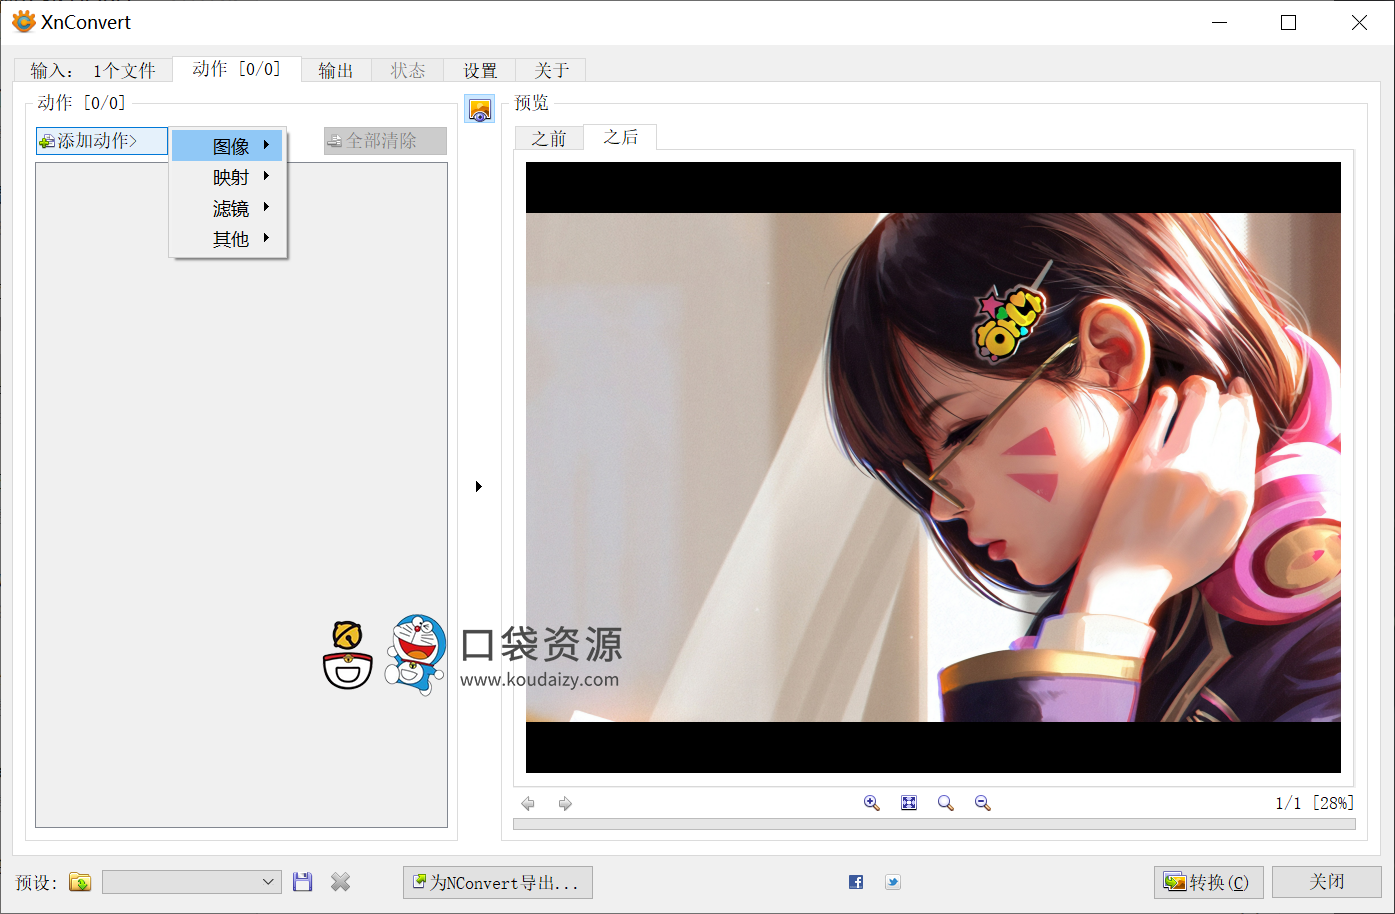This screenshot has height=914, width=1395.
Task: Zoom in on the preview
Action: coord(872,803)
